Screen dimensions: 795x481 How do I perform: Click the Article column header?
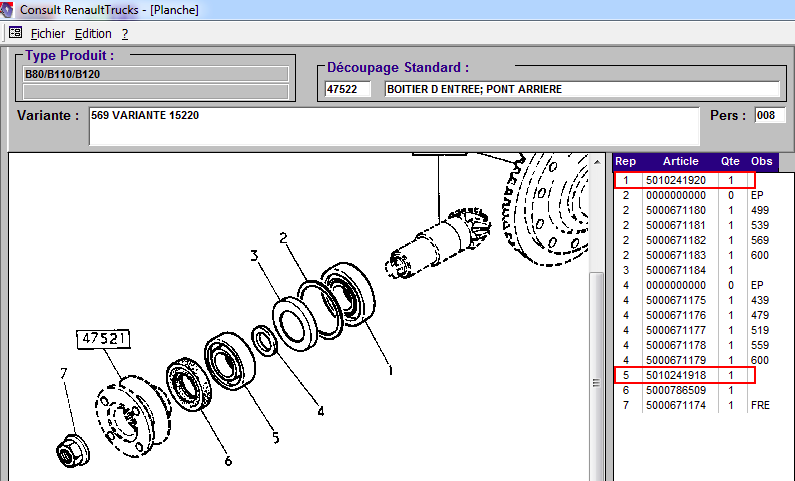click(680, 161)
